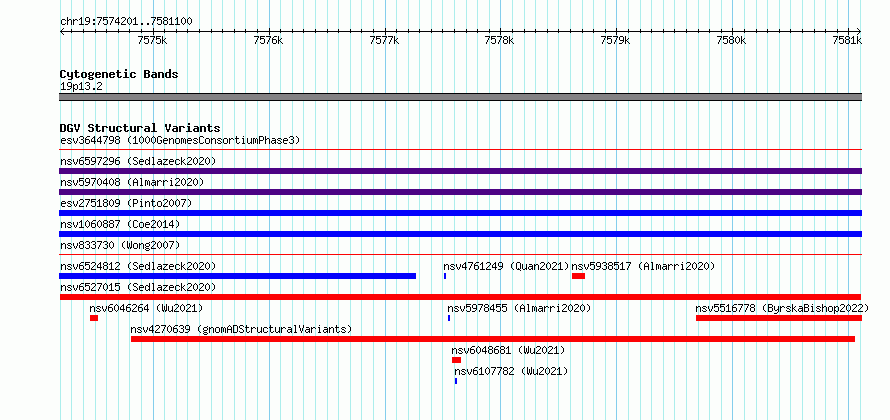Click the 7576k ruler position
The width and height of the screenshot is (890, 420).
tap(268, 40)
